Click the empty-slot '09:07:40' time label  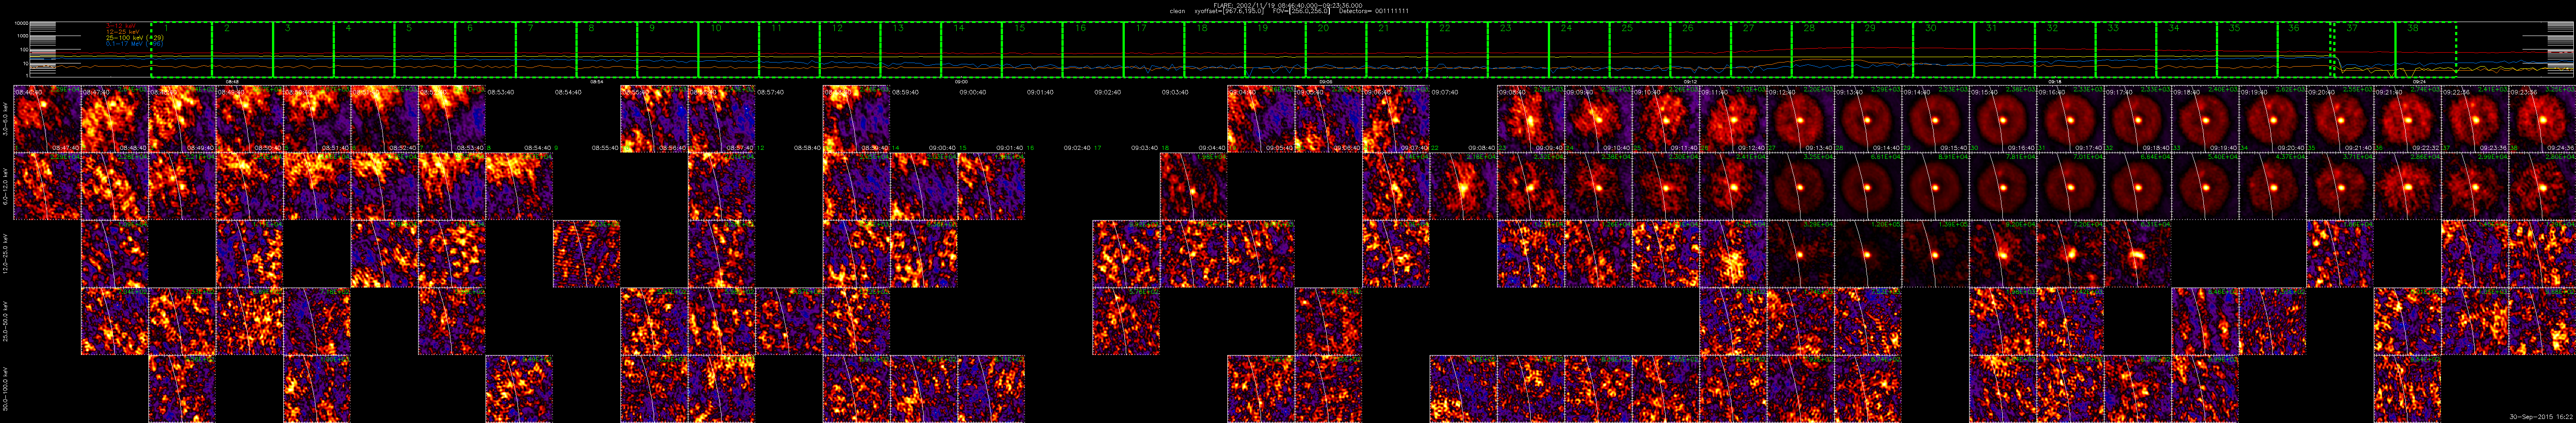[1445, 92]
